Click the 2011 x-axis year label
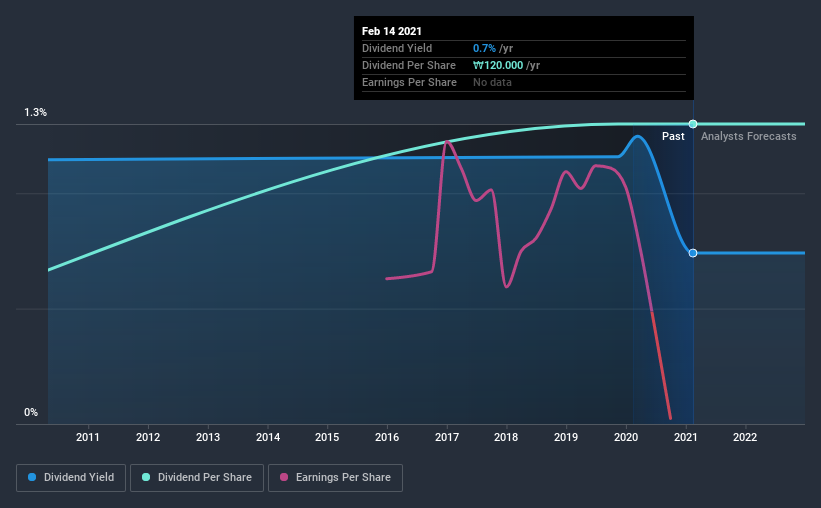 [87, 437]
